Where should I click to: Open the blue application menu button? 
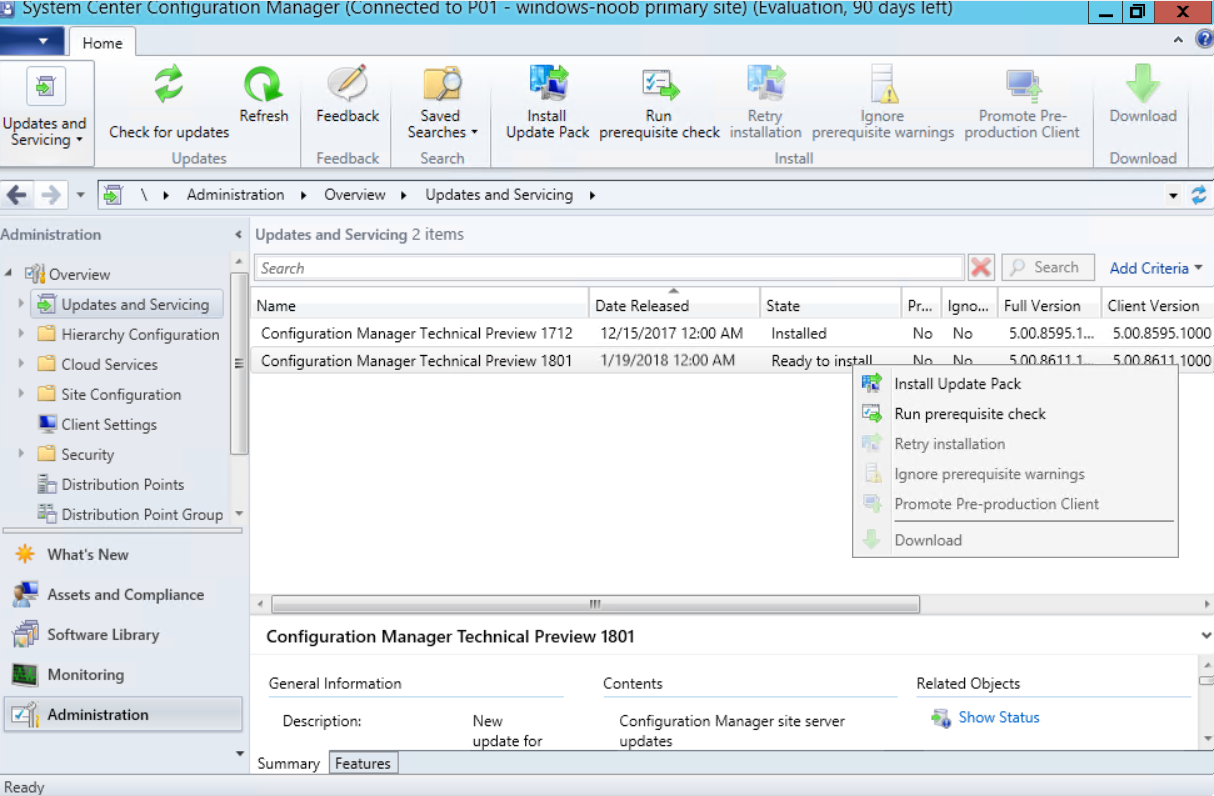(x=31, y=42)
